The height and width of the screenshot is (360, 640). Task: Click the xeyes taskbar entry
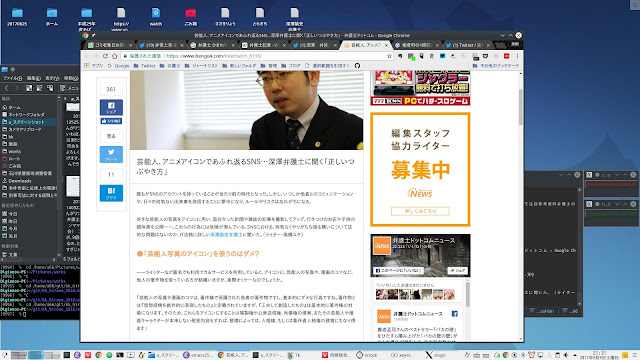[x=401, y=355]
